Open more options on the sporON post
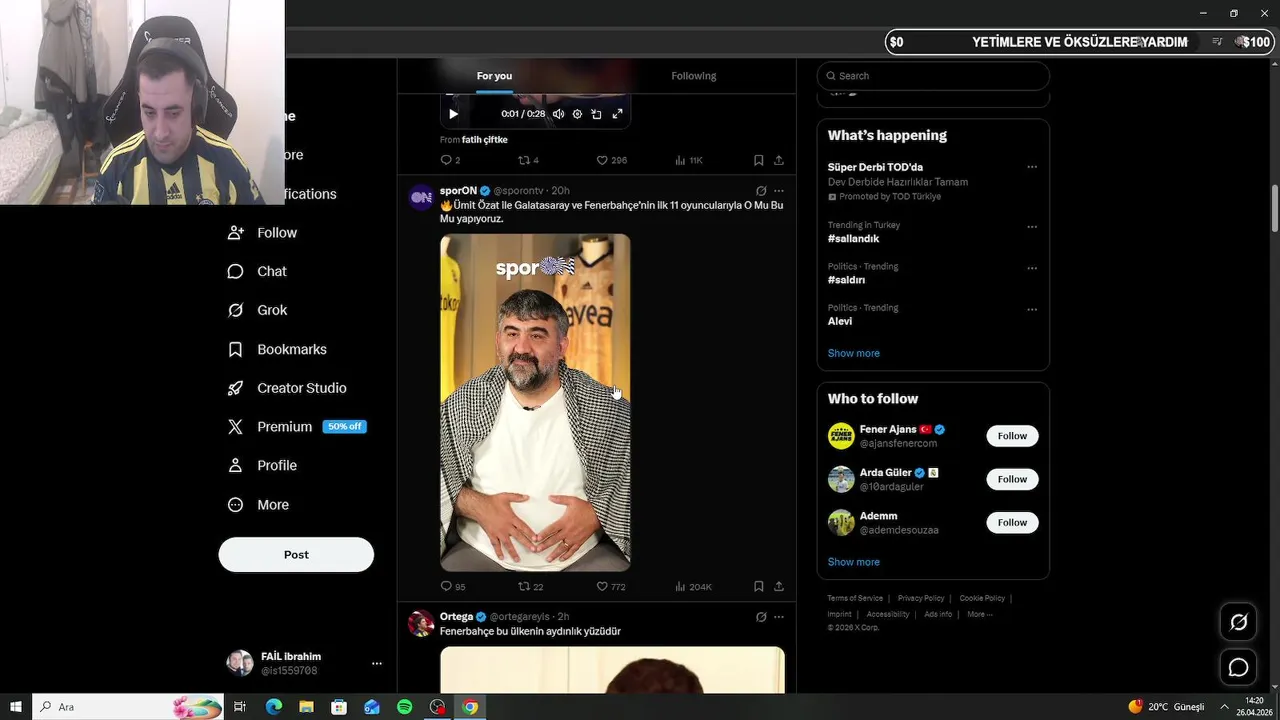Image resolution: width=1280 pixels, height=720 pixels. click(x=779, y=191)
